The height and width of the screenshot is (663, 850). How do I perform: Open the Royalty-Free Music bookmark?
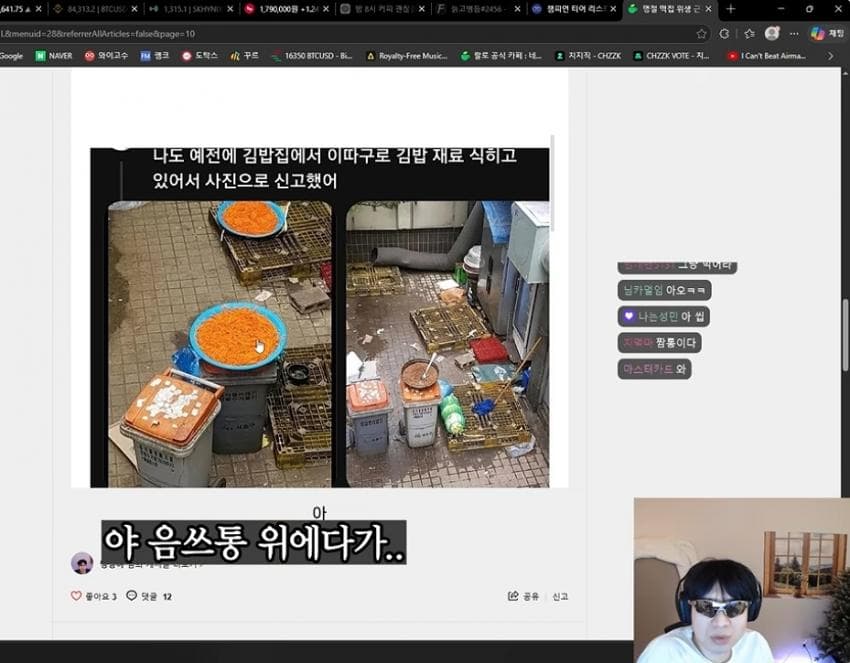[407, 56]
